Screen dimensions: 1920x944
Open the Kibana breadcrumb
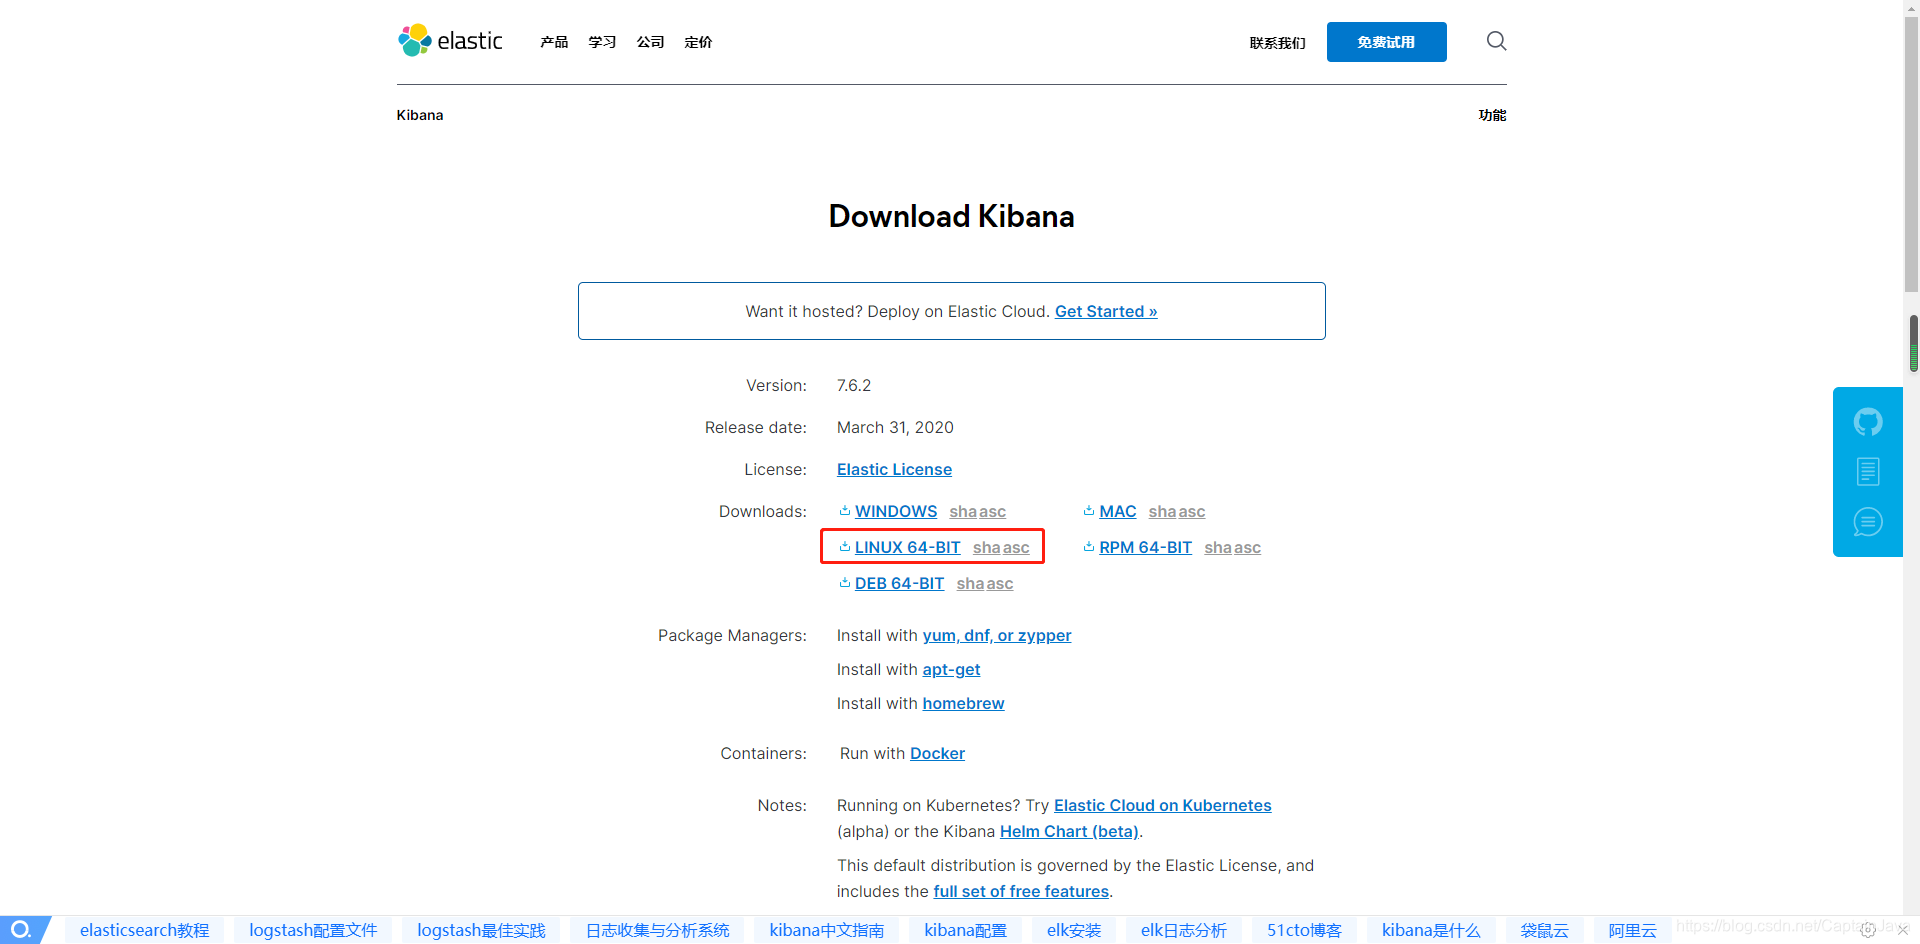420,115
